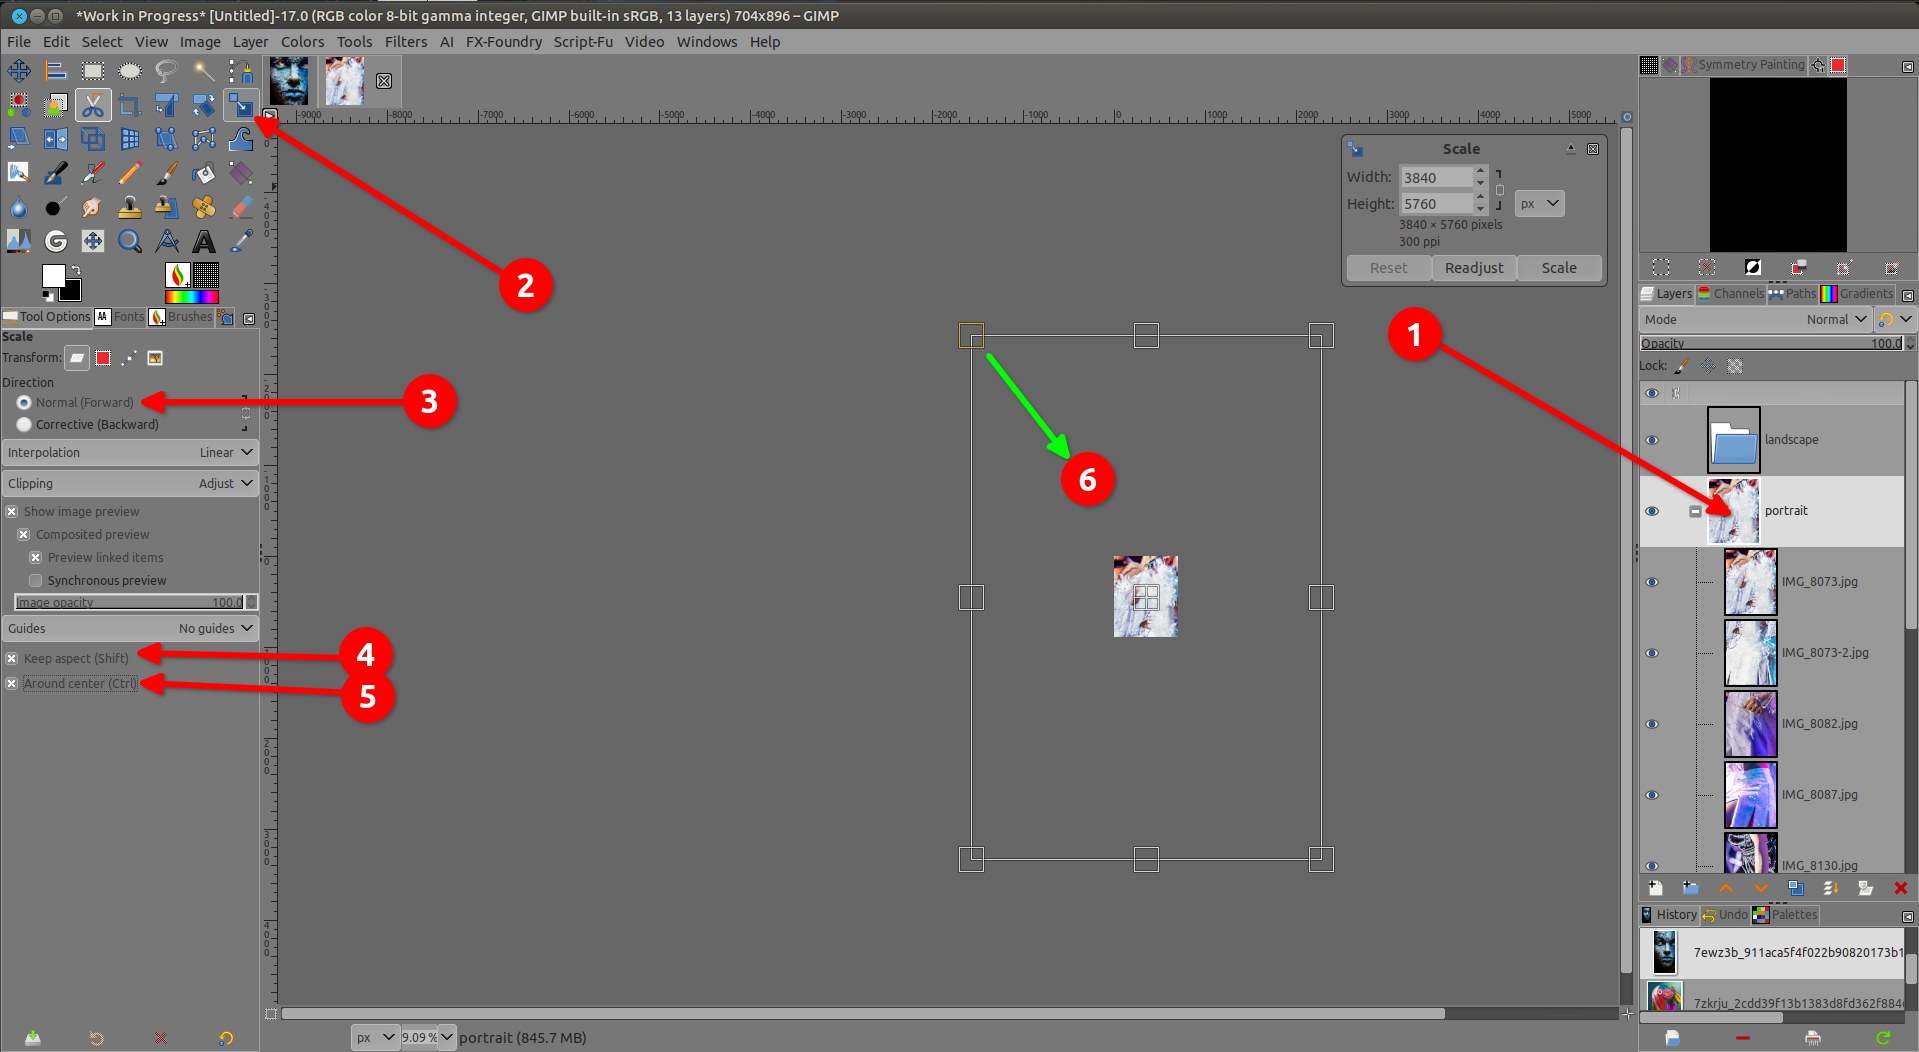This screenshot has width=1919, height=1052.
Task: Open the Guides dropdown
Action: point(130,628)
